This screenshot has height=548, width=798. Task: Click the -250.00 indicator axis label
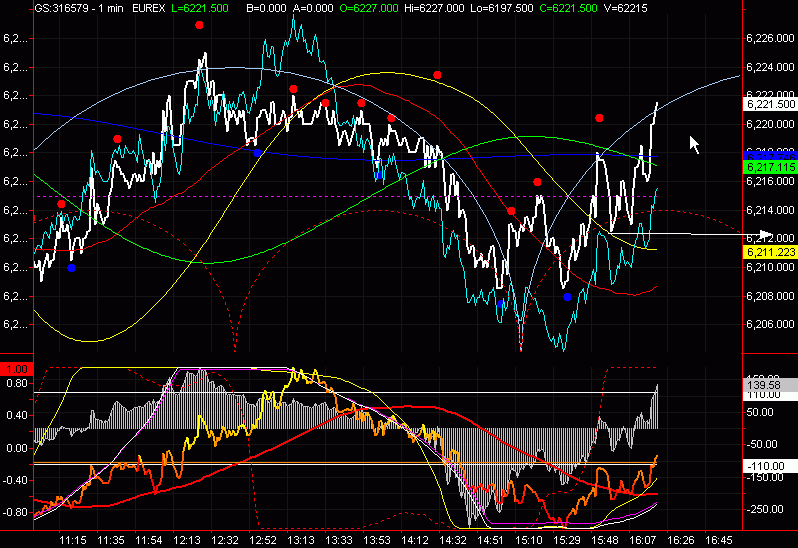click(x=765, y=509)
